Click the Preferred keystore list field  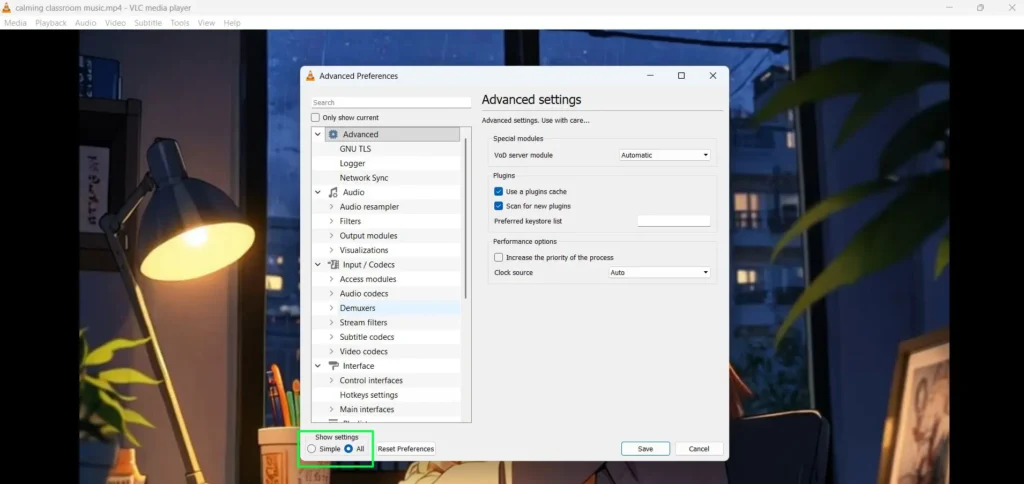pyautogui.click(x=673, y=221)
